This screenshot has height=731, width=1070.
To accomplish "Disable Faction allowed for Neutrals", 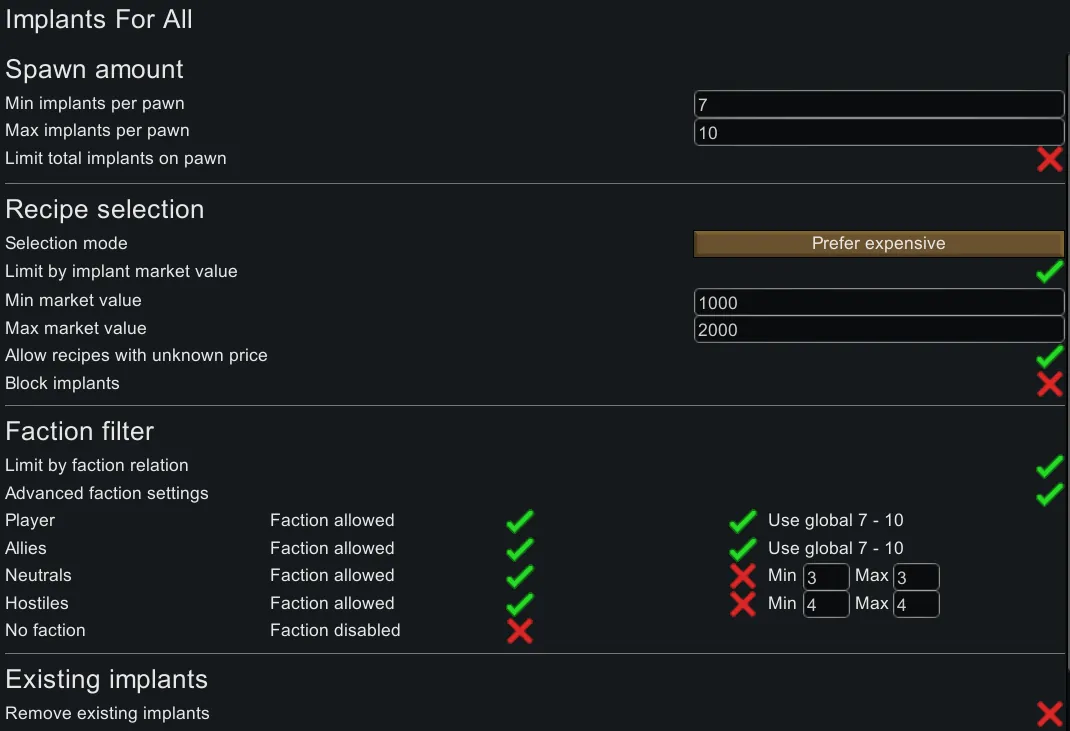I will (519, 576).
